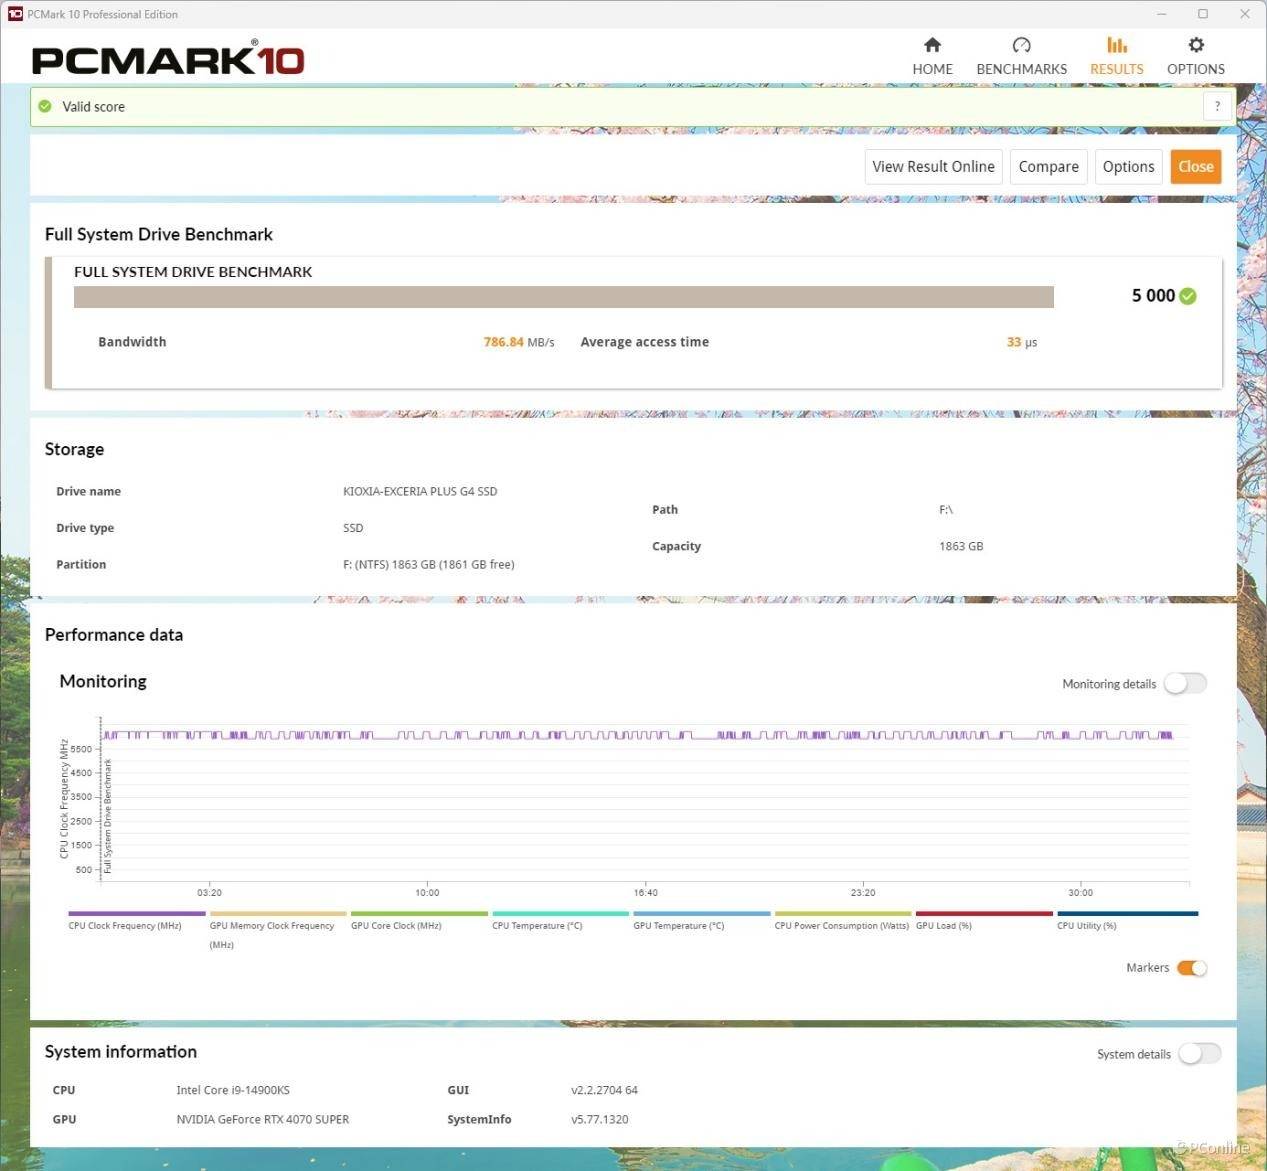Click the question mark help icon
The width and height of the screenshot is (1267, 1171).
1217,106
